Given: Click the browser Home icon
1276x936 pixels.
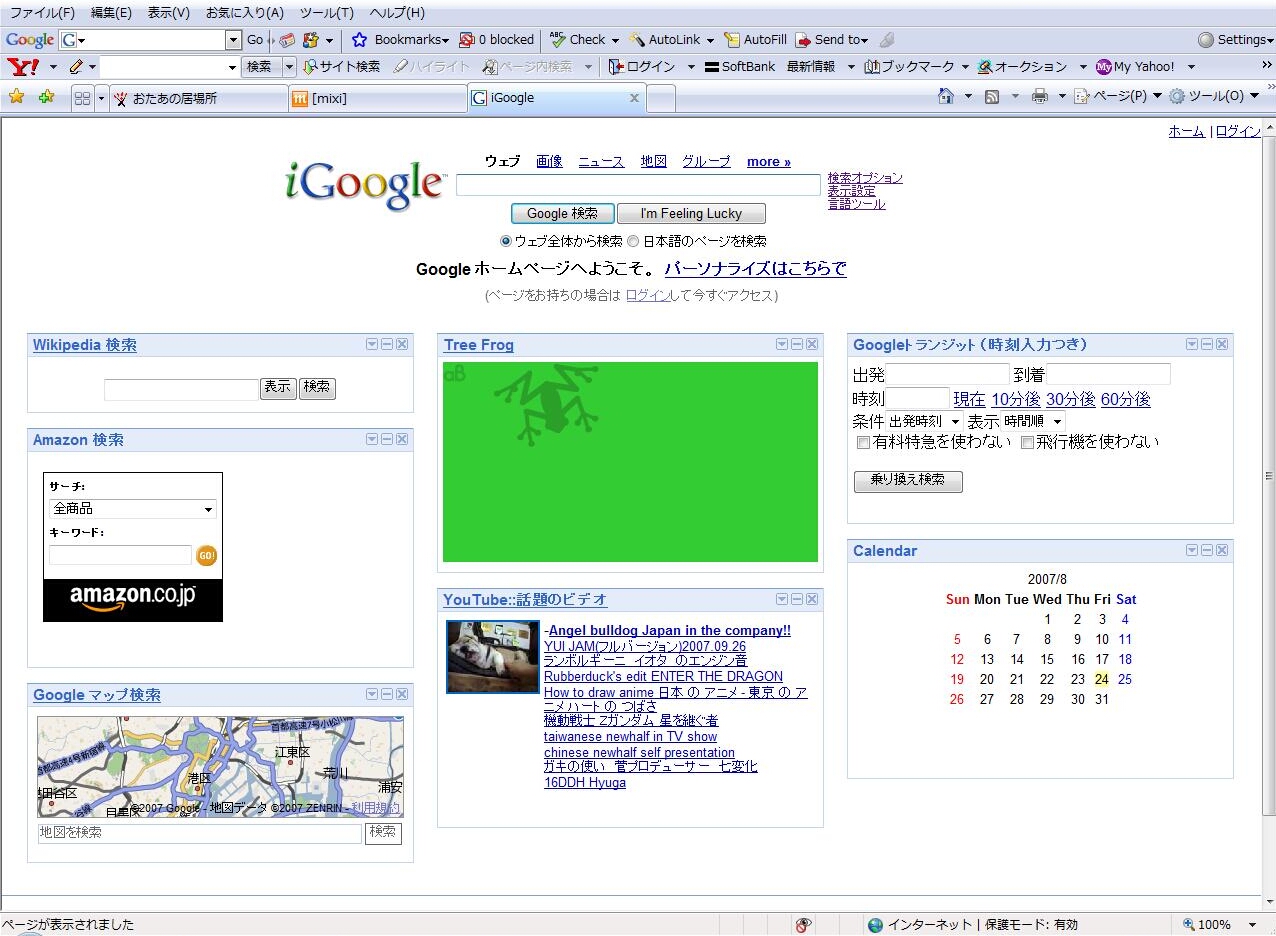Looking at the screenshot, I should [945, 96].
